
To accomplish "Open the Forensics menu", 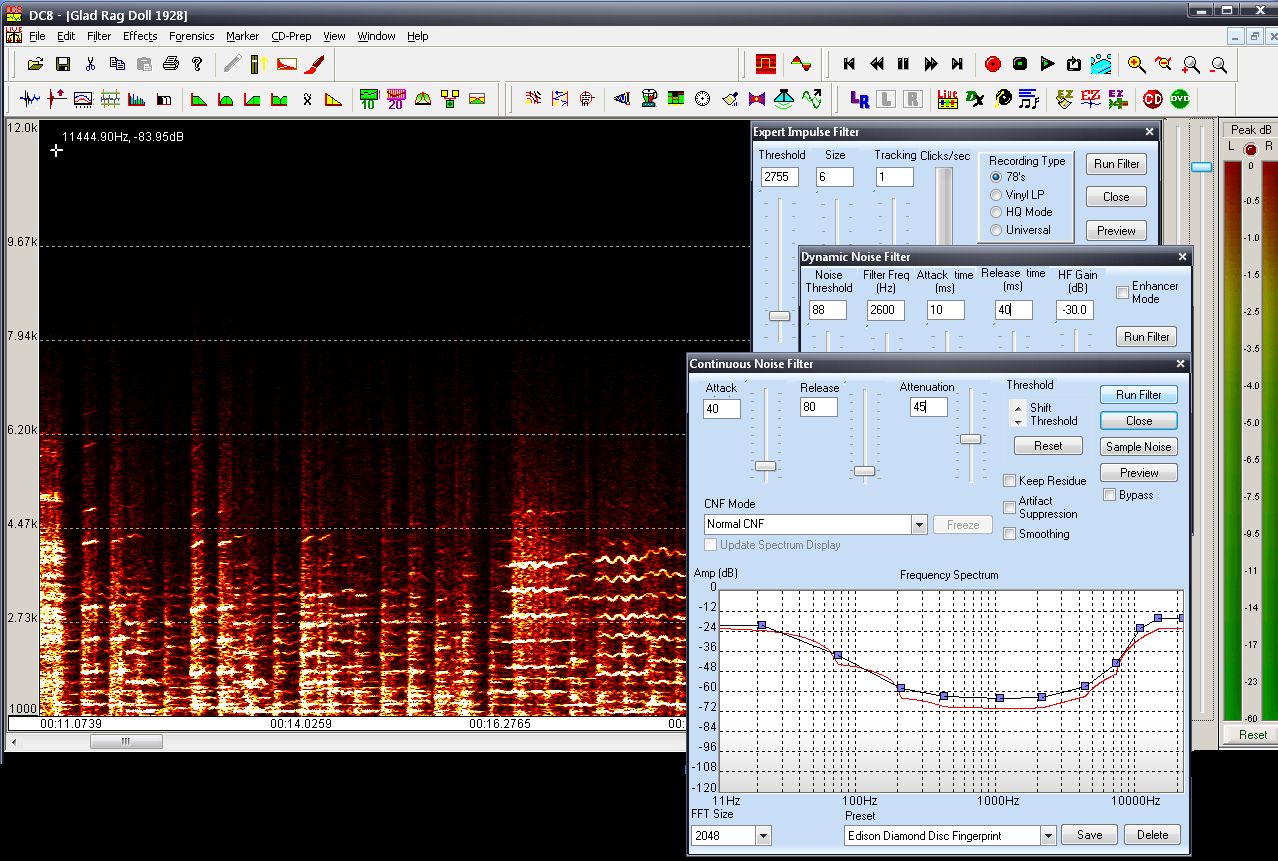I will (x=191, y=36).
